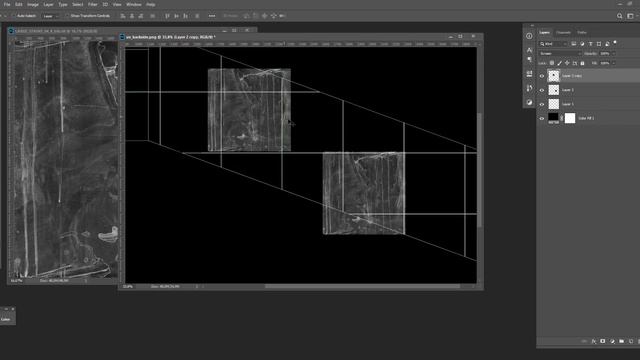Toggle layer filtering on/off switch

click(x=615, y=42)
